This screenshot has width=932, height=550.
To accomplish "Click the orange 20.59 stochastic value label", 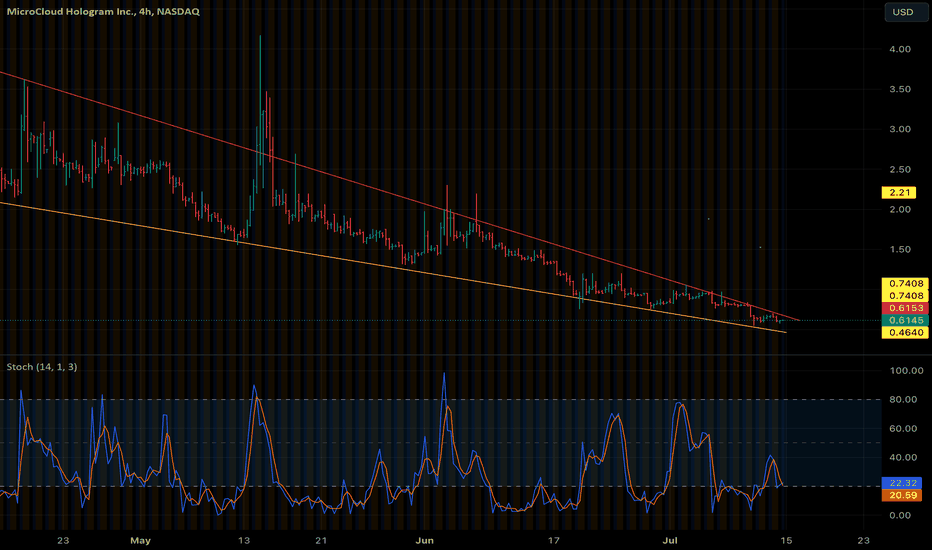I will (902, 495).
